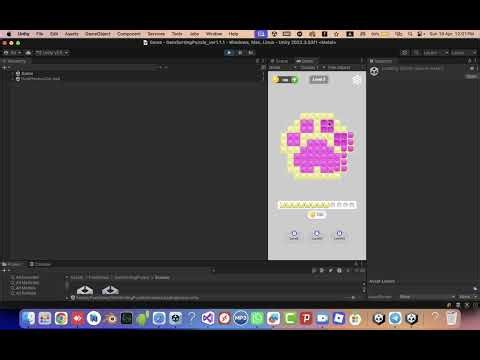480x360 pixels.
Task: Switch to the Game view tab
Action: (305, 61)
